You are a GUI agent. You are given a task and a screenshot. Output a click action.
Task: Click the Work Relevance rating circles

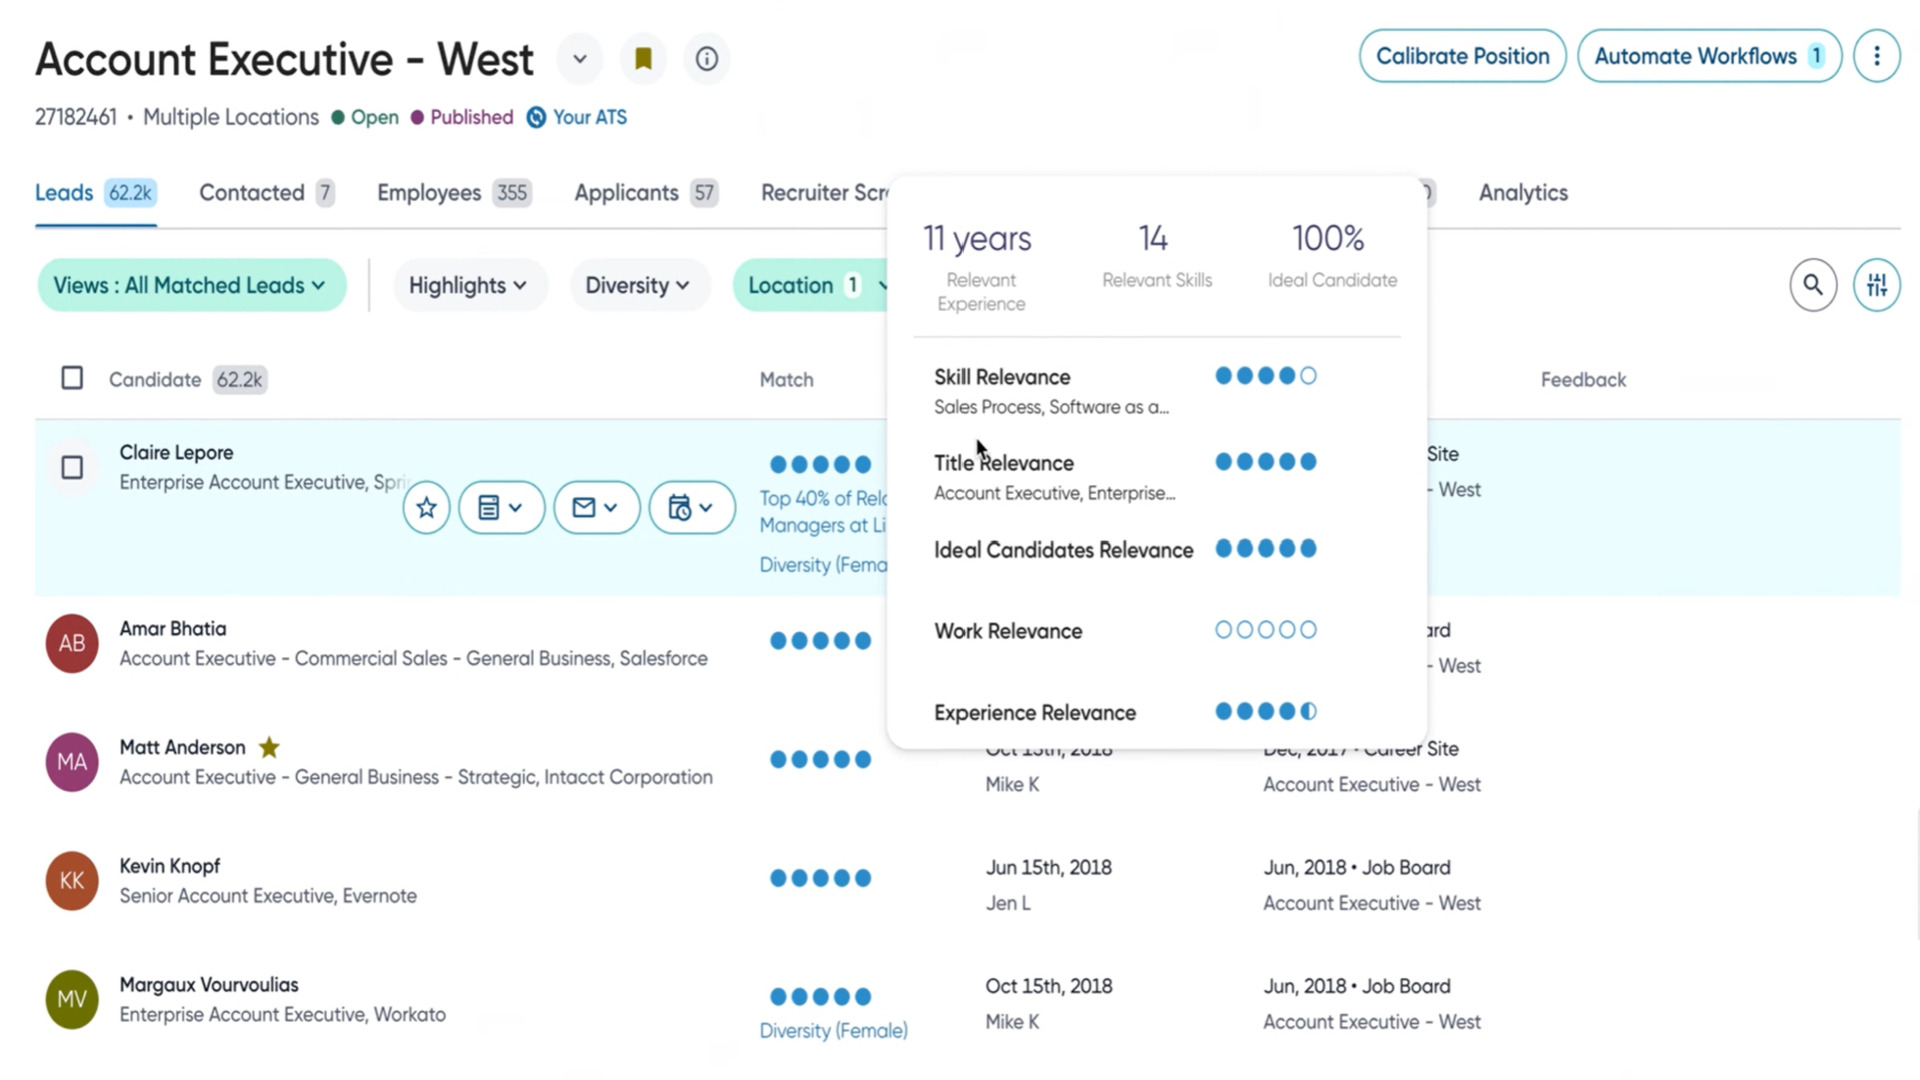(x=1265, y=629)
